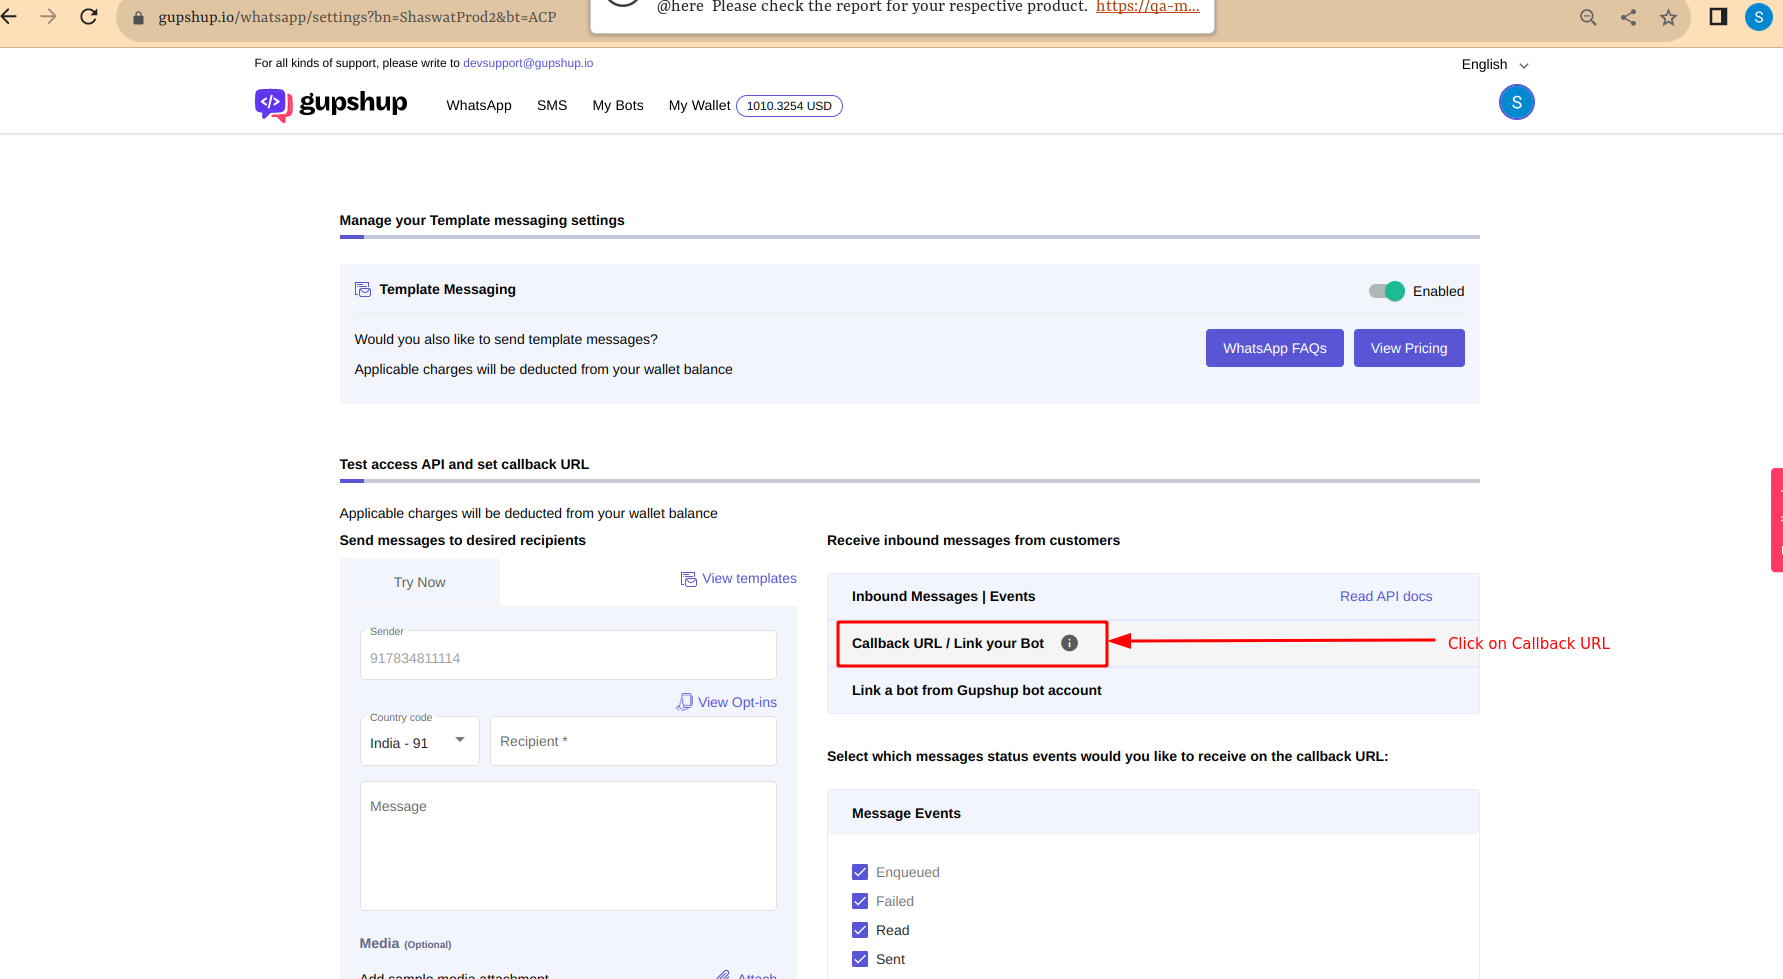This screenshot has width=1783, height=979.
Task: Open the Read API docs link
Action: coord(1386,596)
